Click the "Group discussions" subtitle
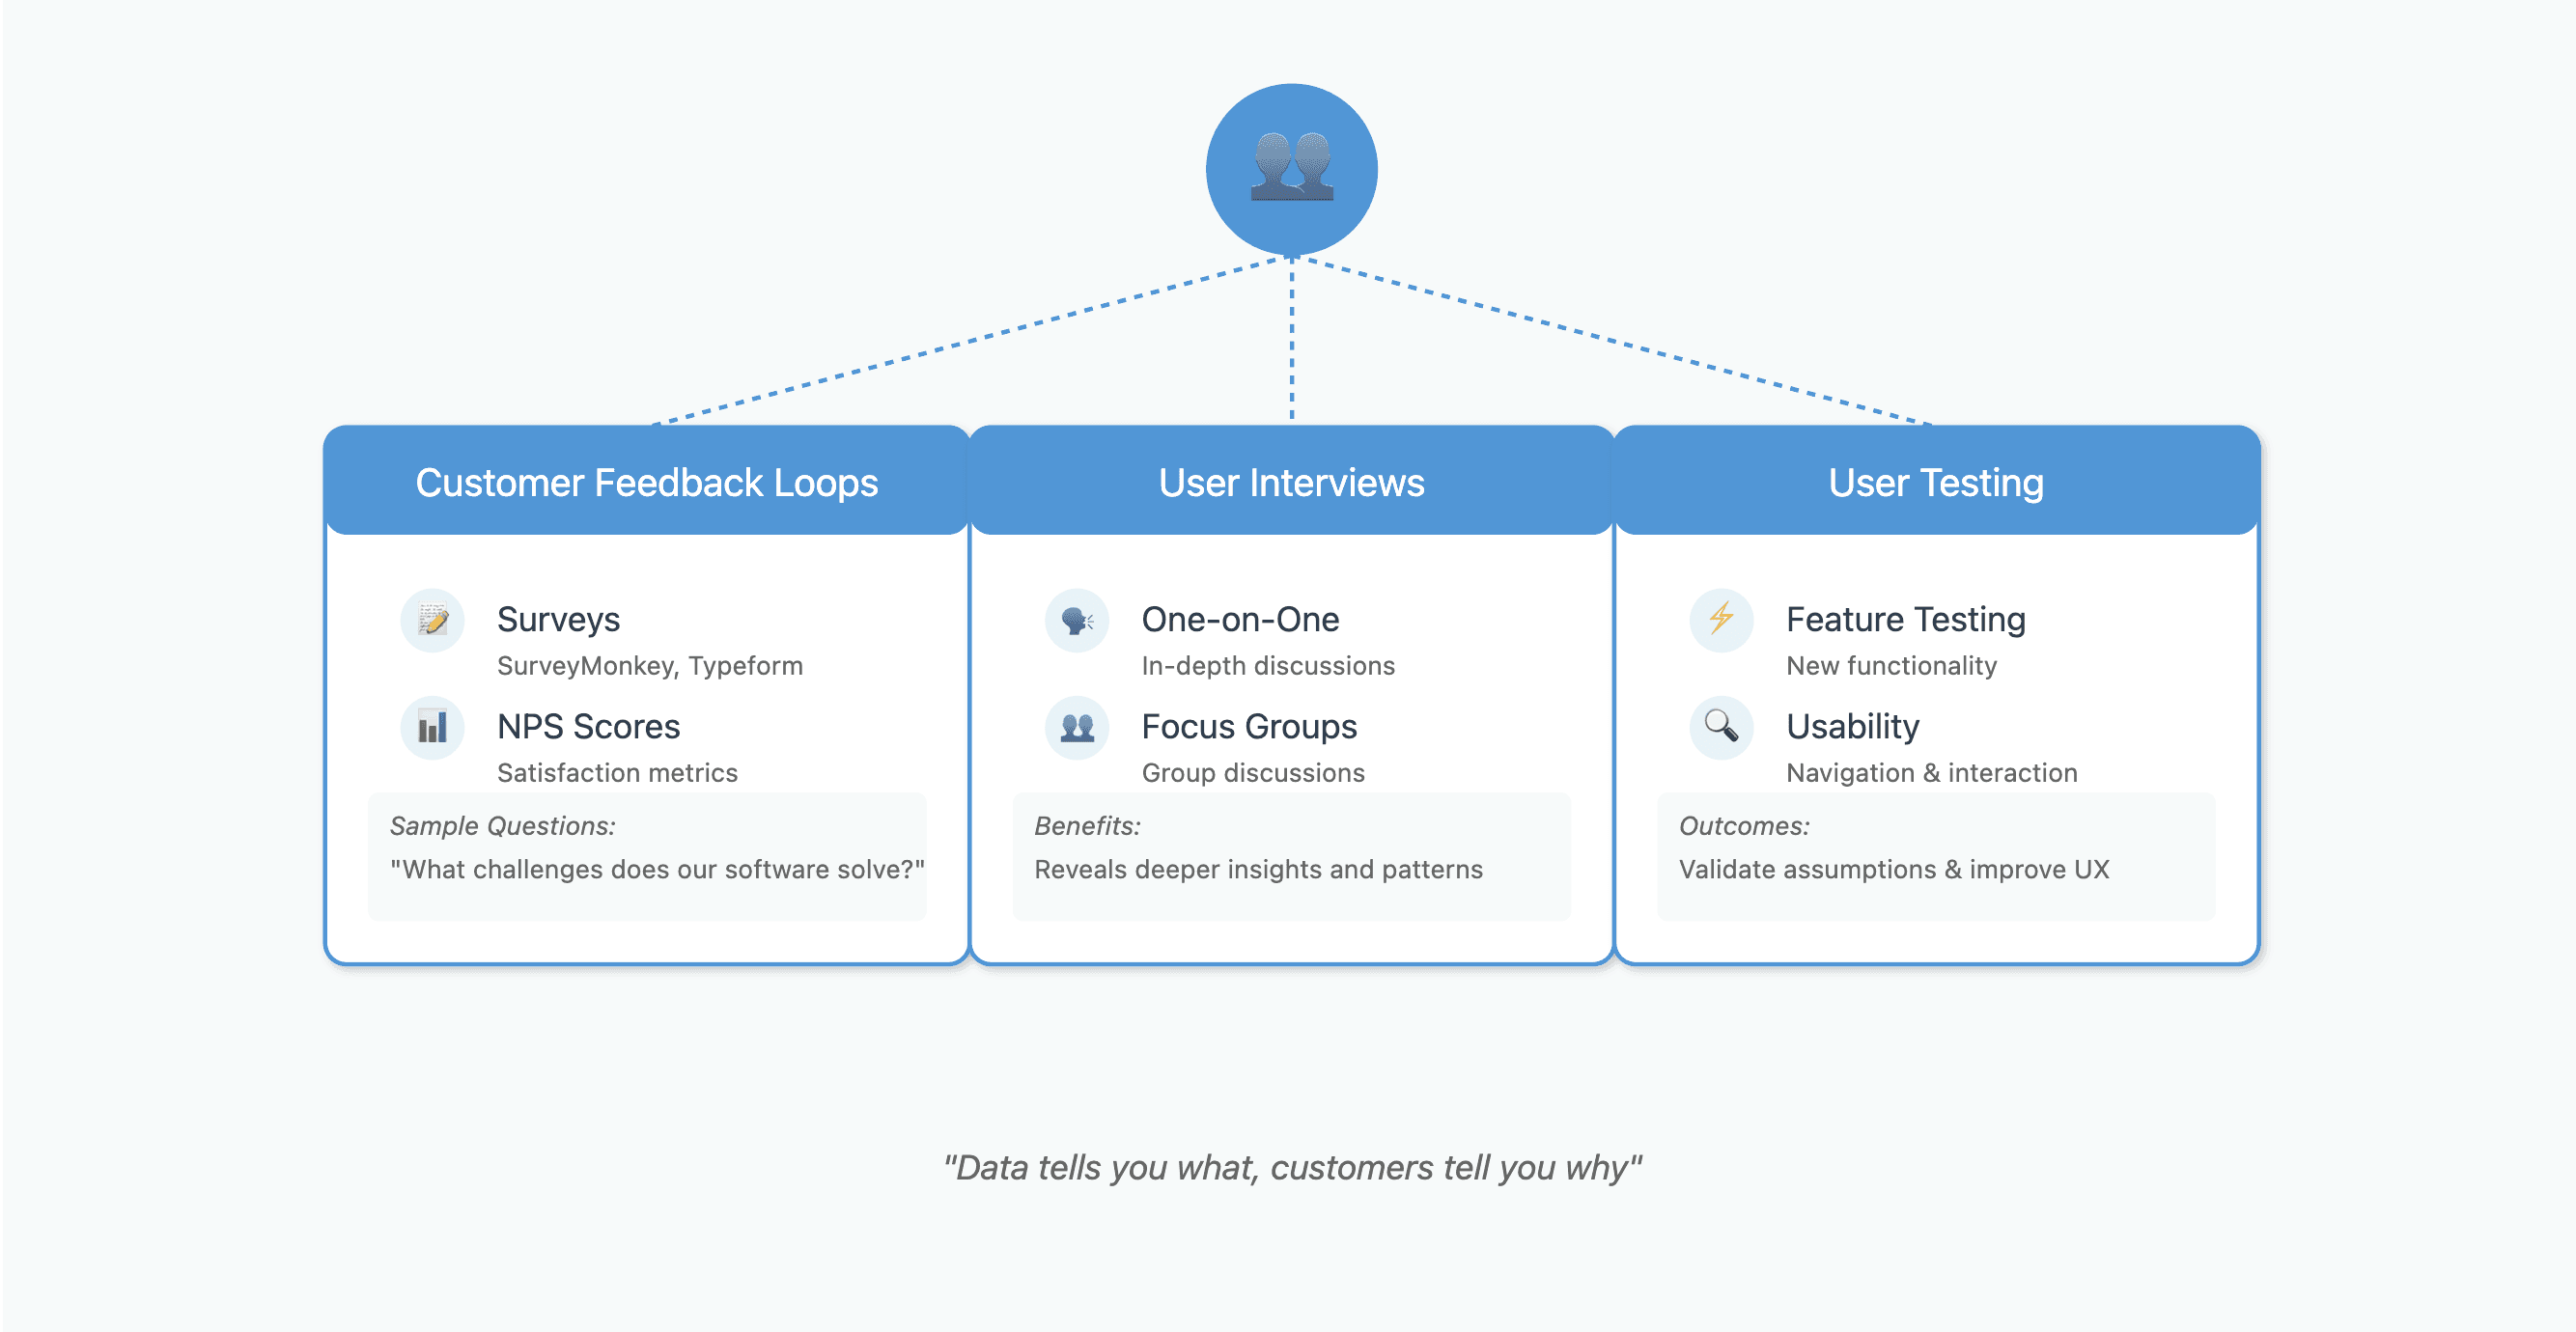 tap(1253, 773)
